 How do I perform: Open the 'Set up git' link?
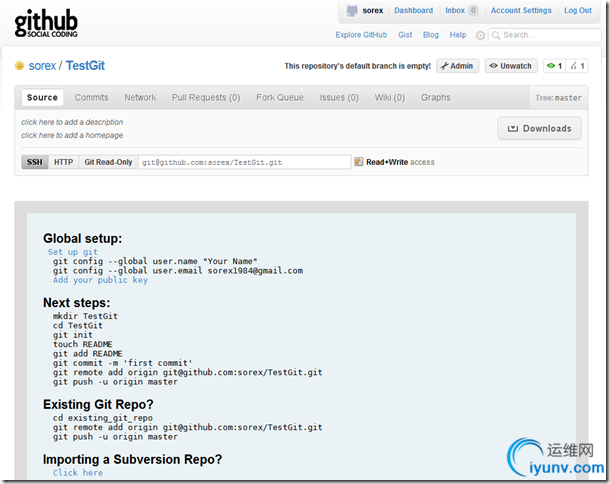click(x=73, y=252)
